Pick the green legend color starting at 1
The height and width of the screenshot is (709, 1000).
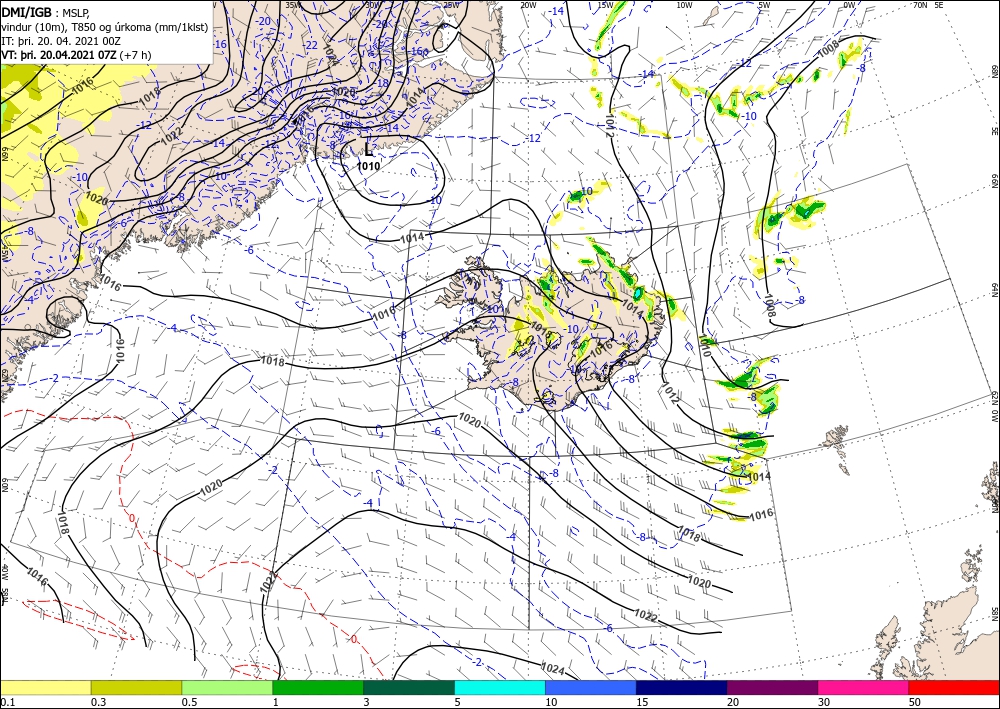coord(318,687)
